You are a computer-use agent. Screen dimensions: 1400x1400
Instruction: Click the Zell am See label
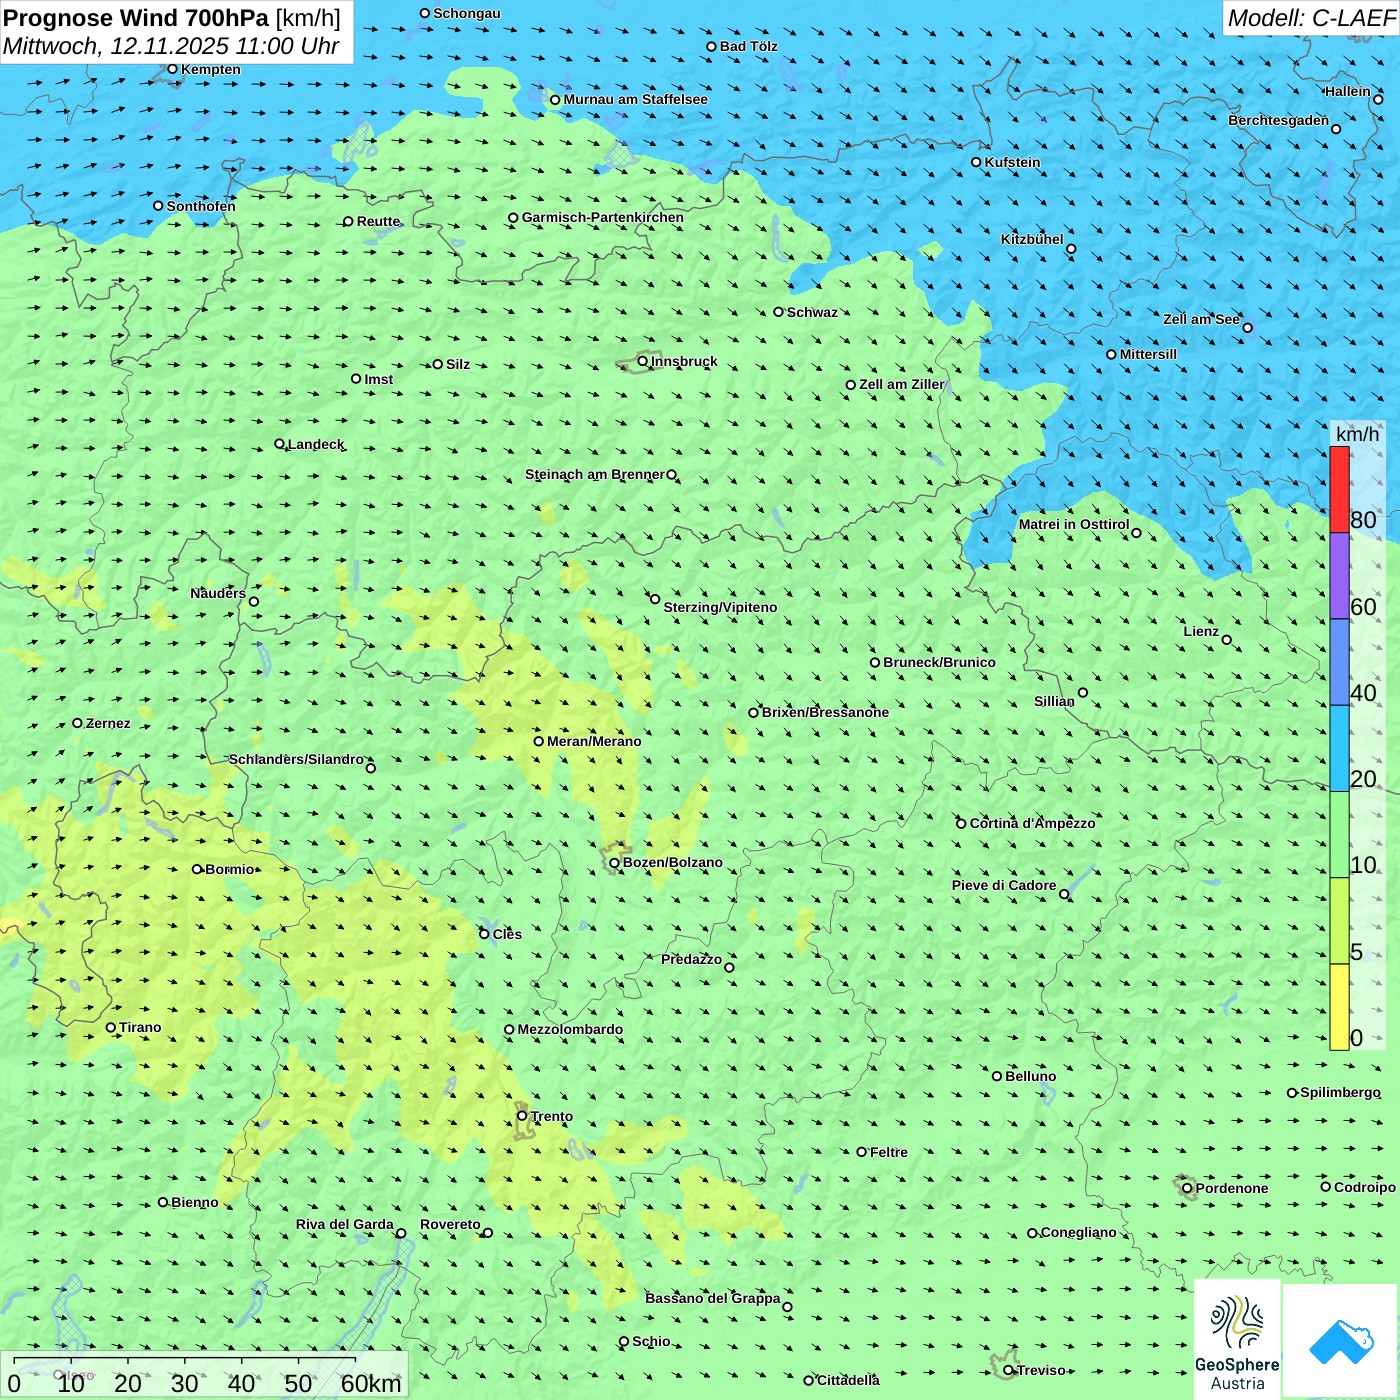tap(1201, 319)
